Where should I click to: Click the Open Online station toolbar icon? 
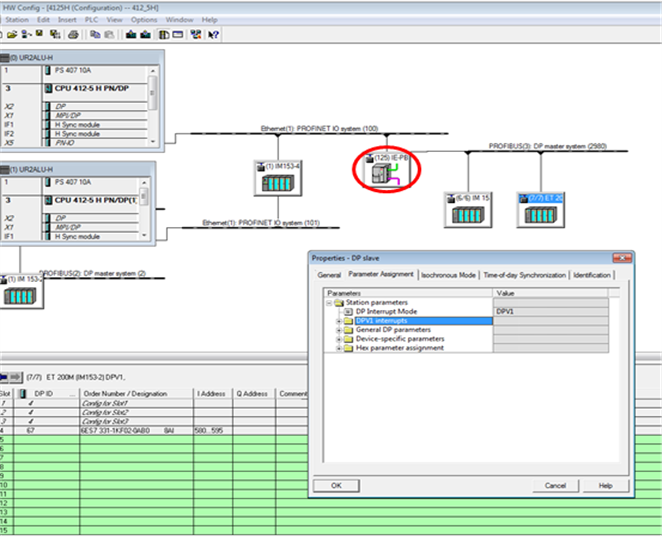(x=26, y=35)
